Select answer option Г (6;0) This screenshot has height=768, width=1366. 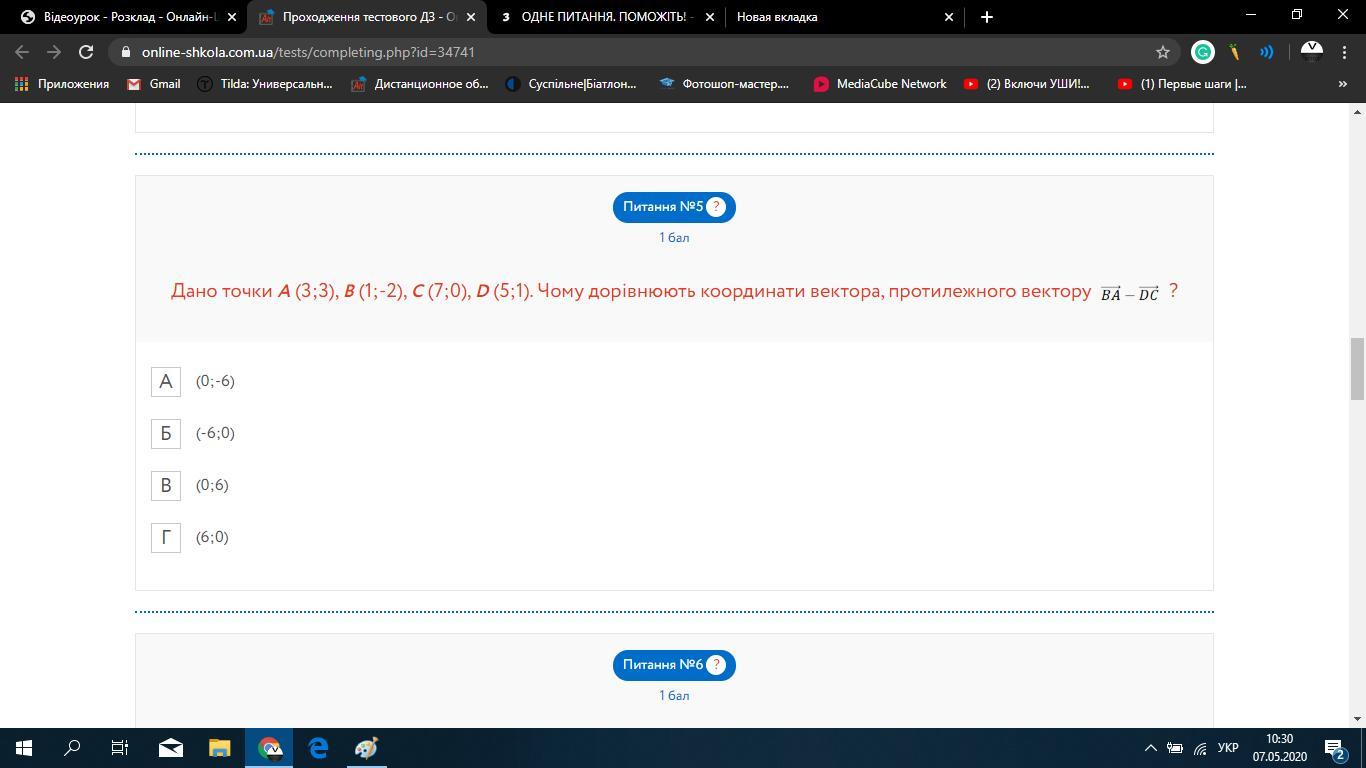point(166,537)
